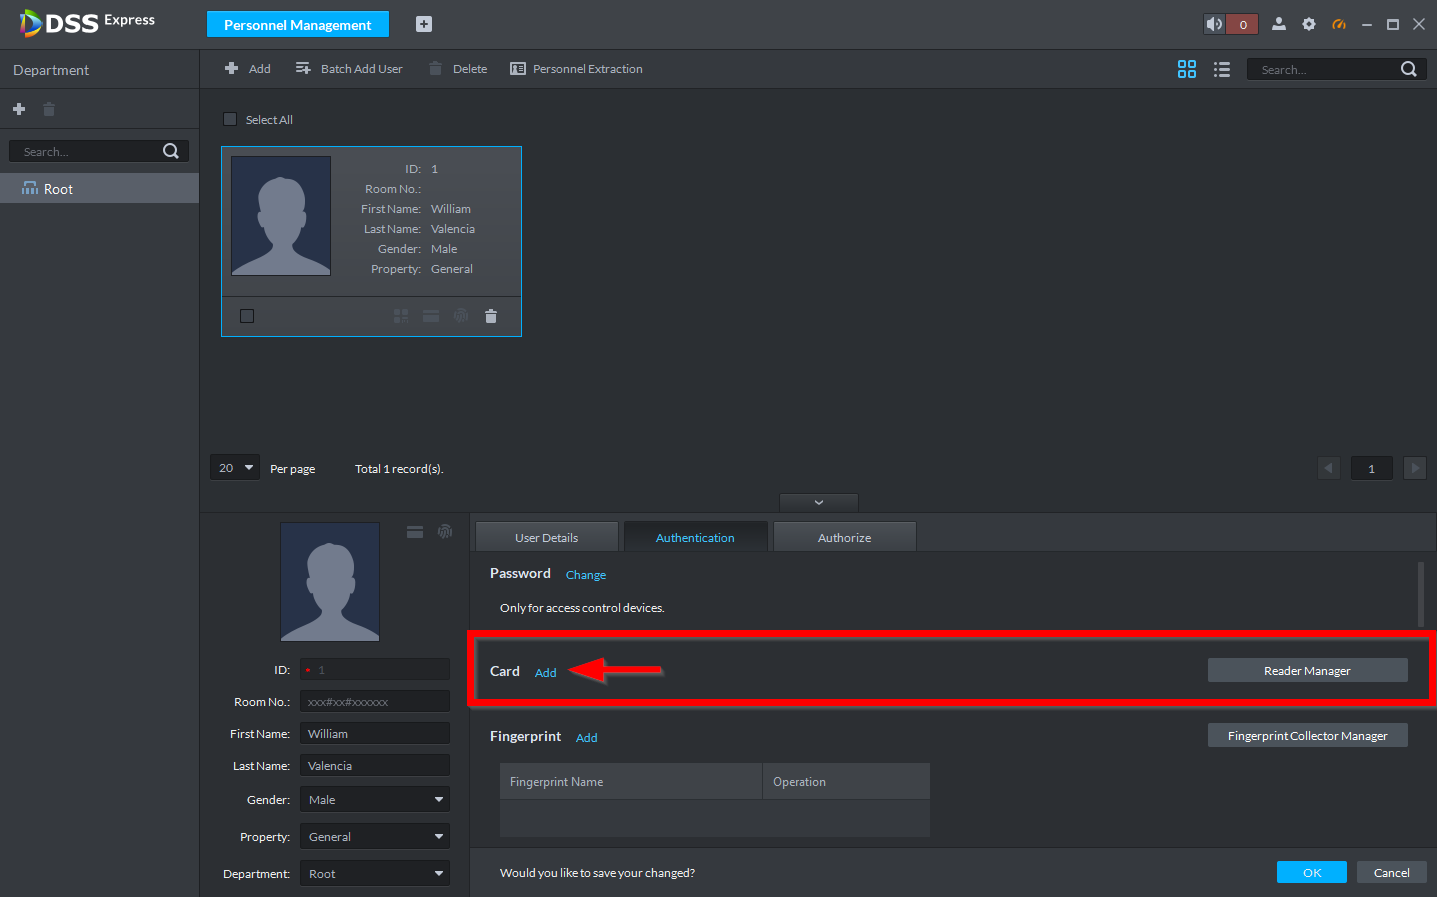Click the Fingerprint Name column header
Screen dimensions: 1437x897
tap(631, 782)
